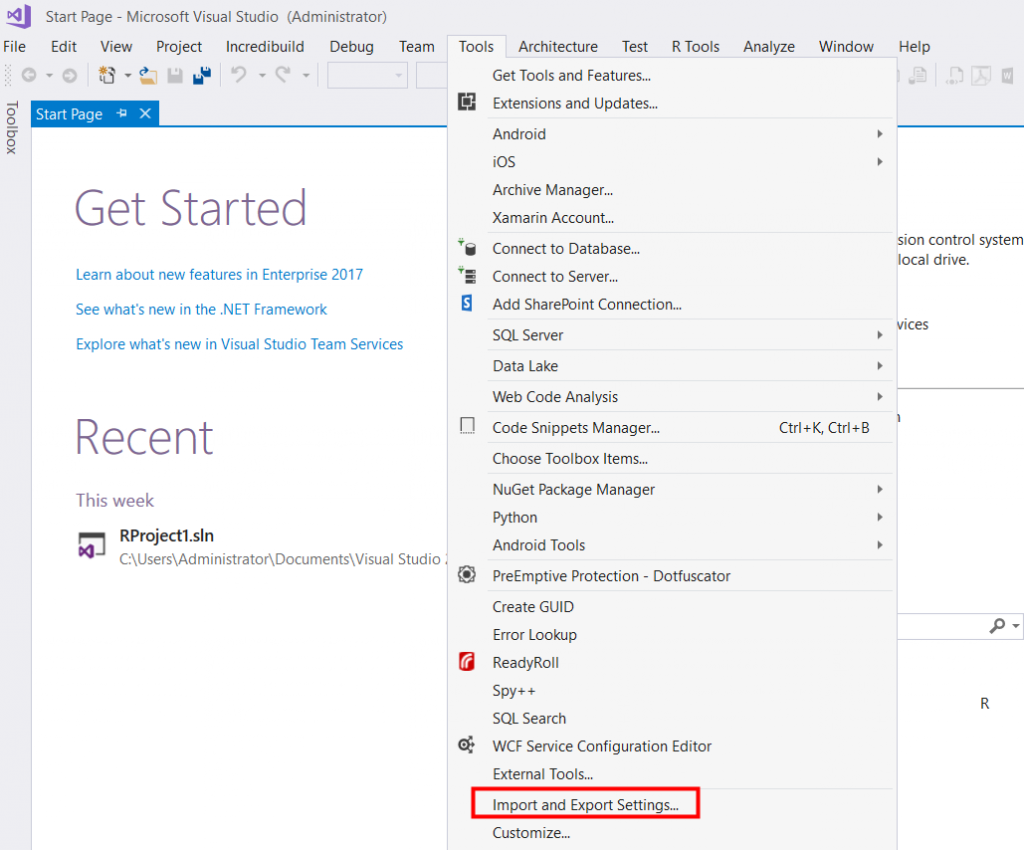Open the Toolbox side panel tab

pyautogui.click(x=11, y=128)
